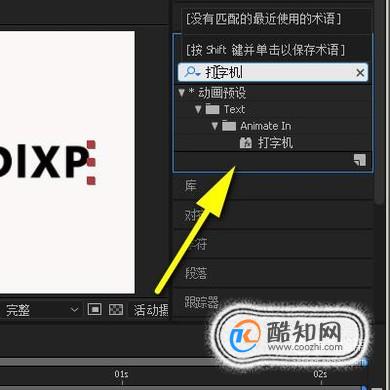Click the 02s timeline ruler mark
The image size is (390, 390).
coord(320,374)
